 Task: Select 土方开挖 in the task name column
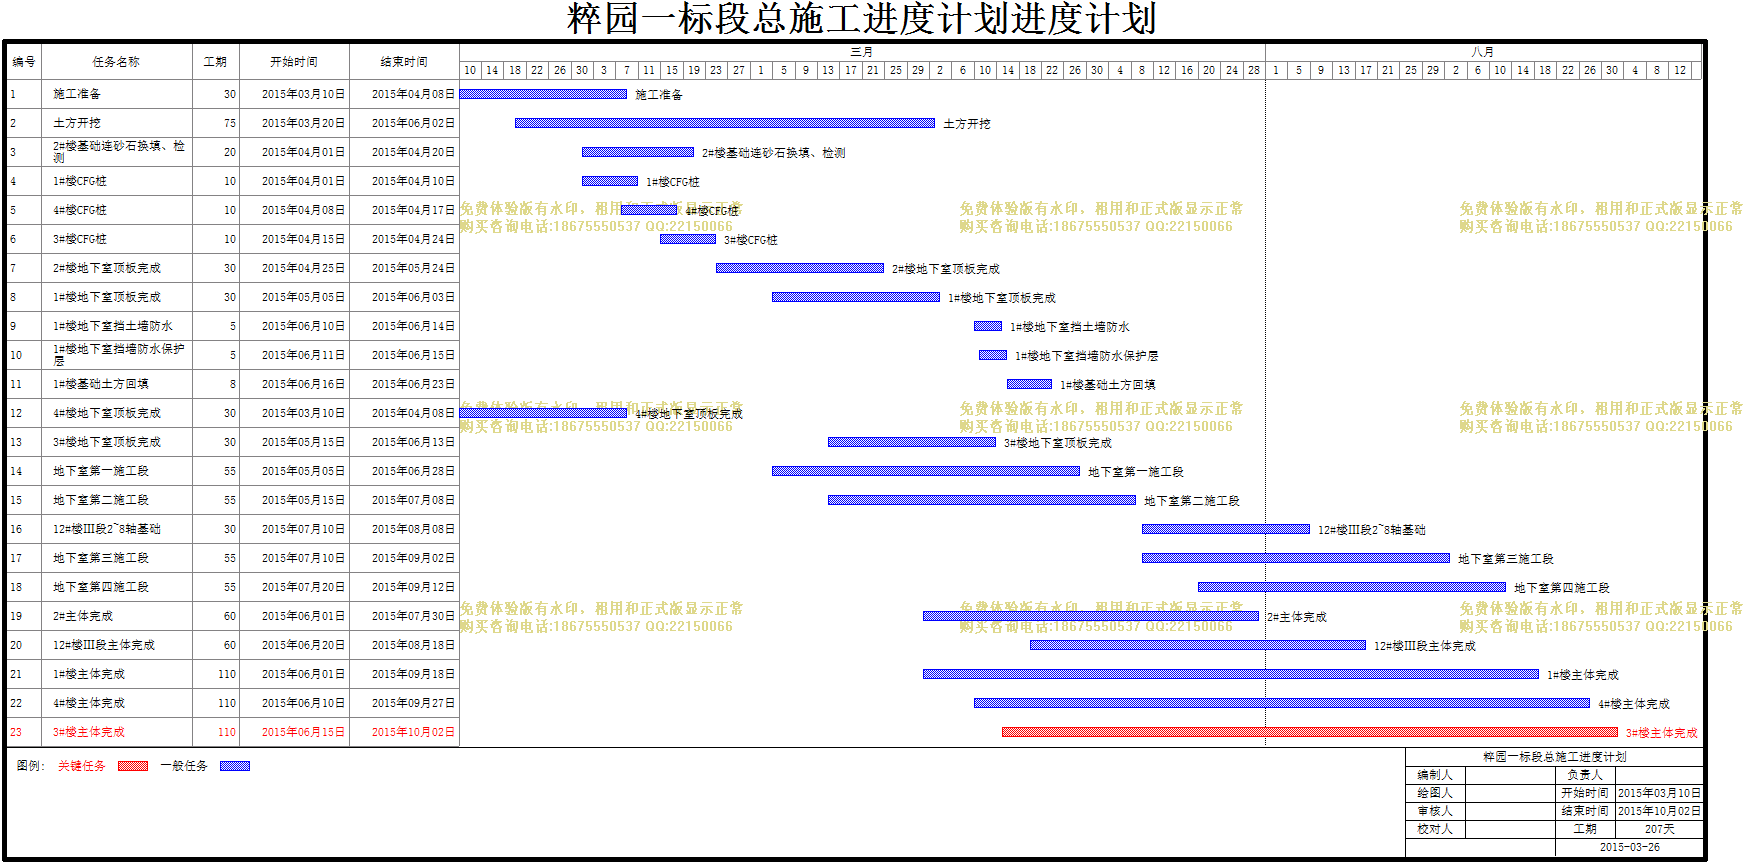pos(77,123)
